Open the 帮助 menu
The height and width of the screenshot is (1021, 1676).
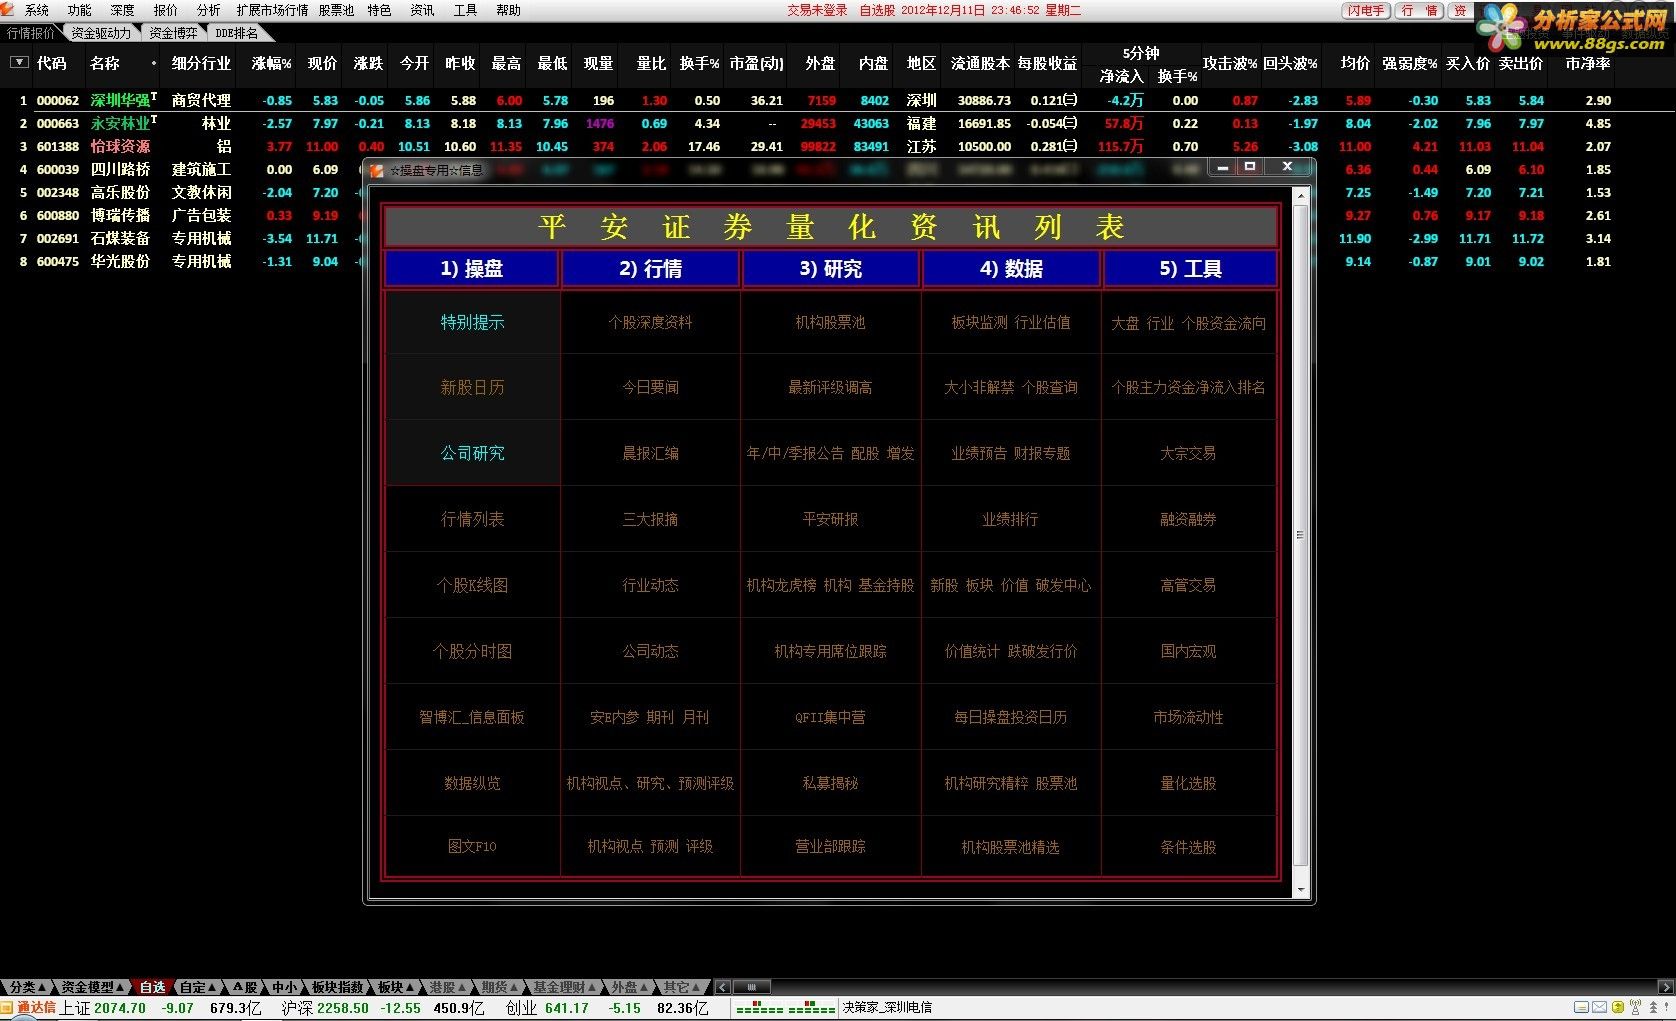click(x=508, y=10)
